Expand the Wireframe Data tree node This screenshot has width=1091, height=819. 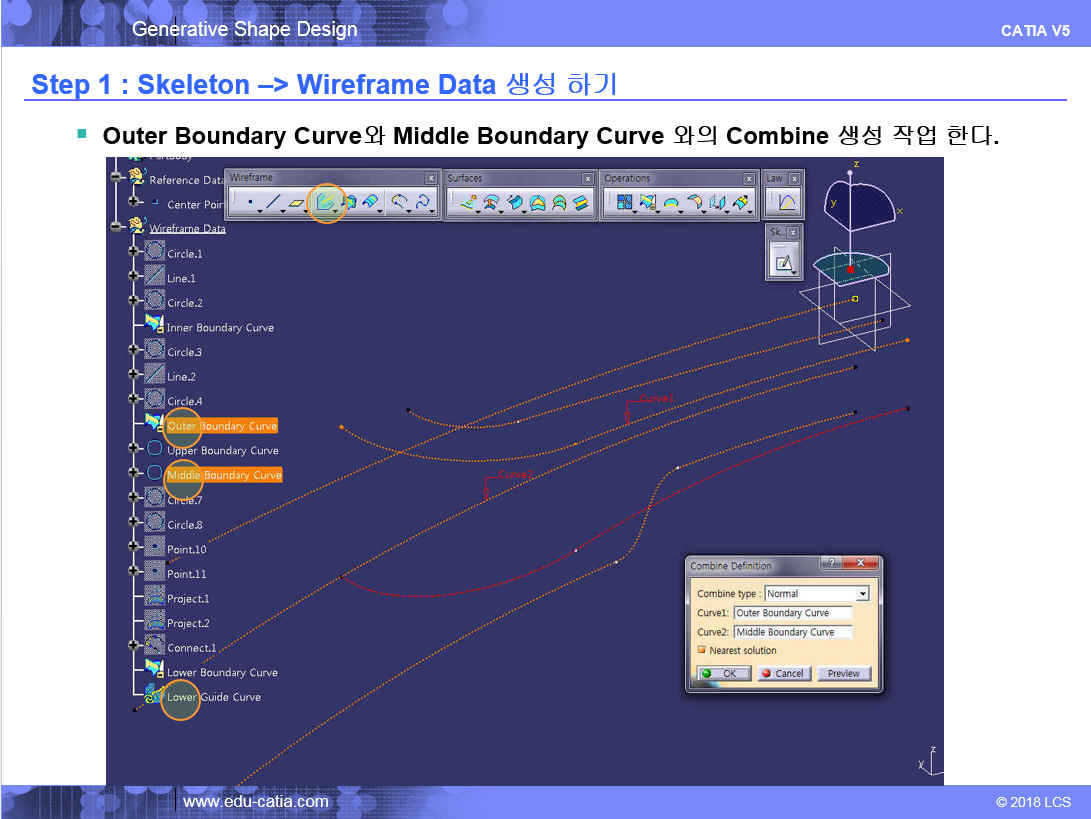click(x=116, y=228)
